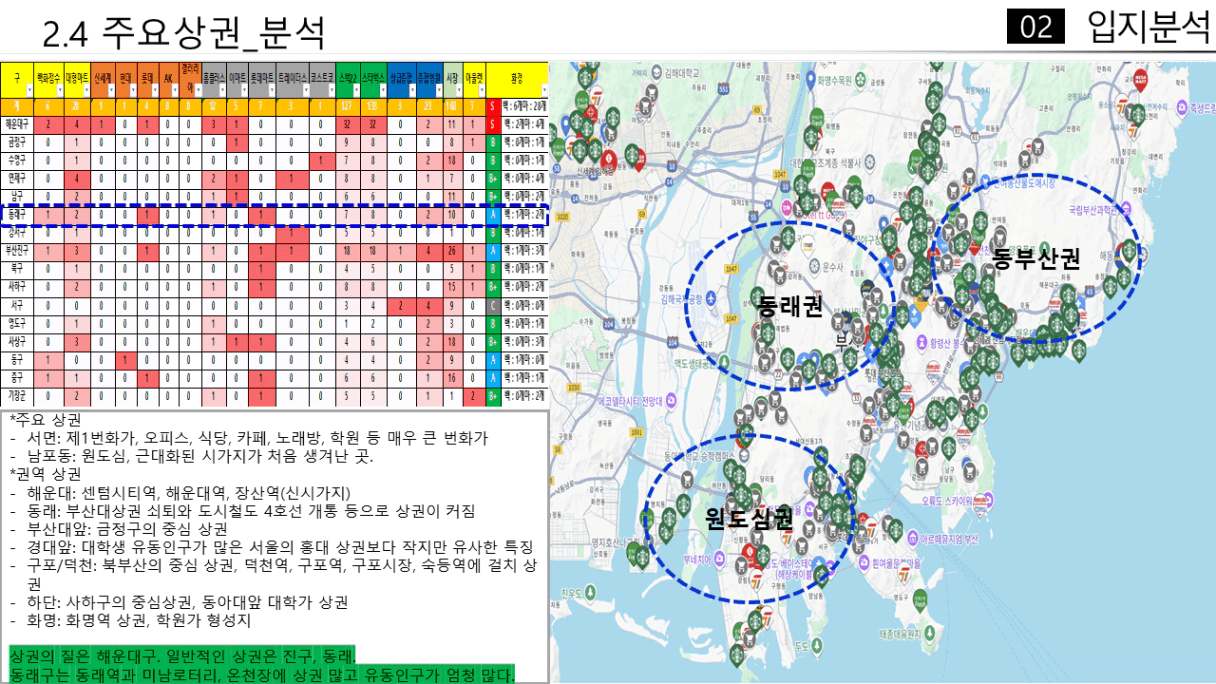
Task: Select the 스벅2 column header cell
Action: 348,79
